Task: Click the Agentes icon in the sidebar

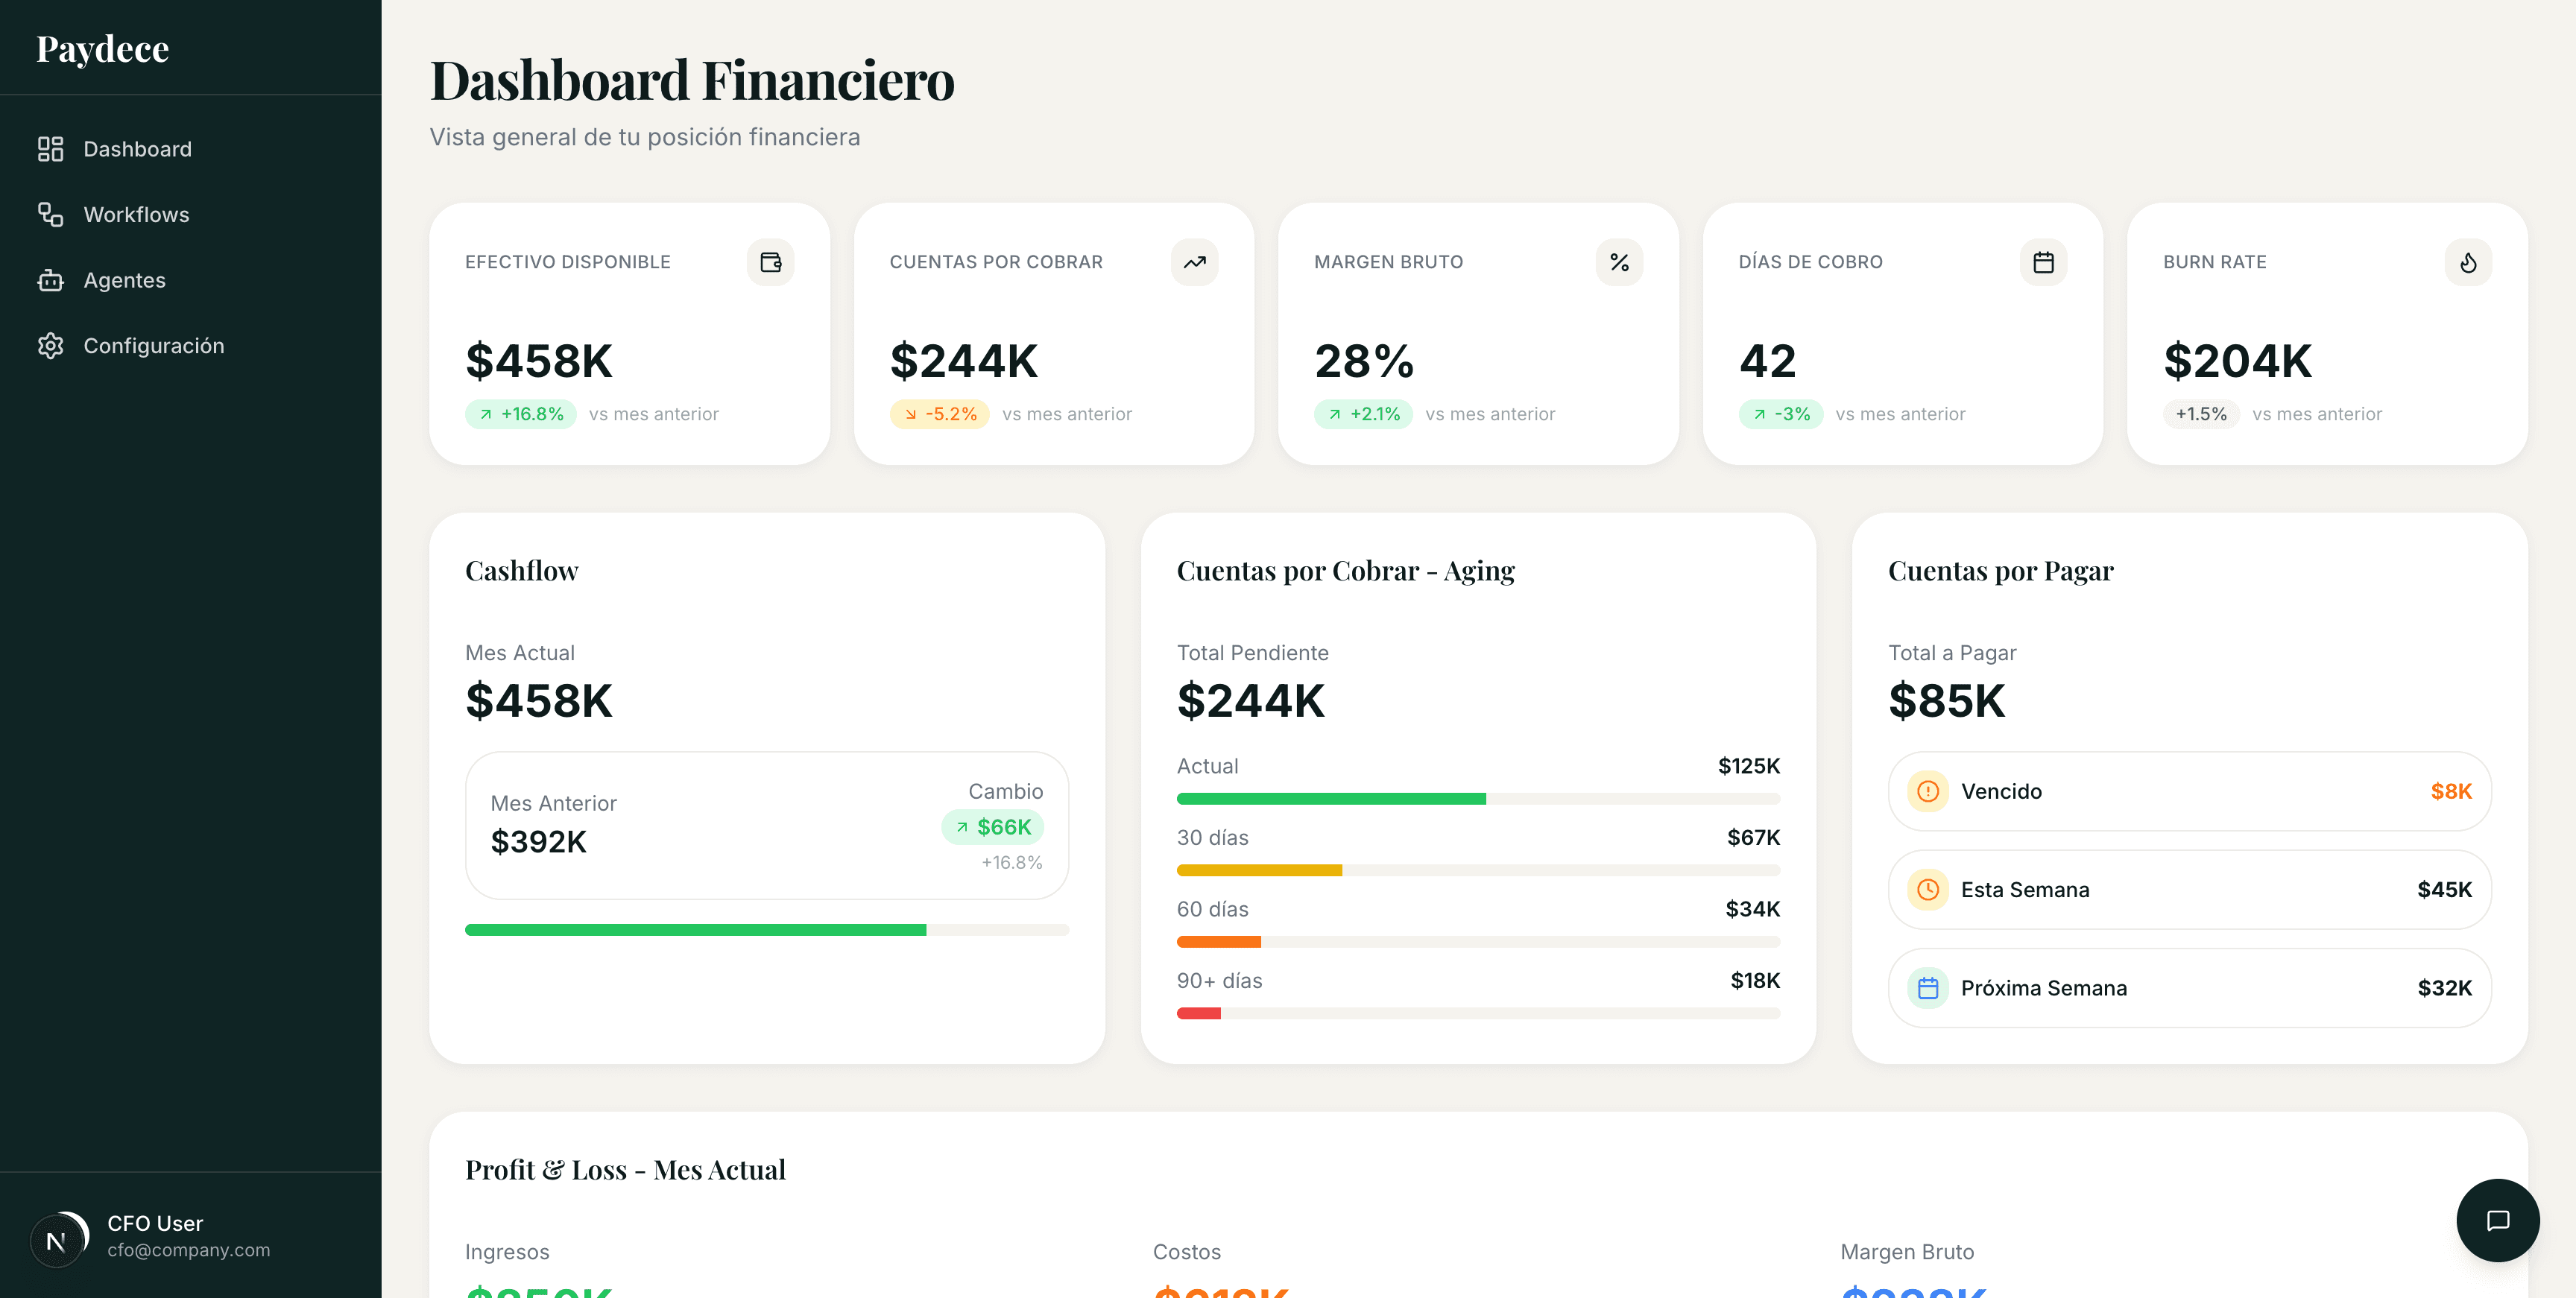Action: point(49,280)
